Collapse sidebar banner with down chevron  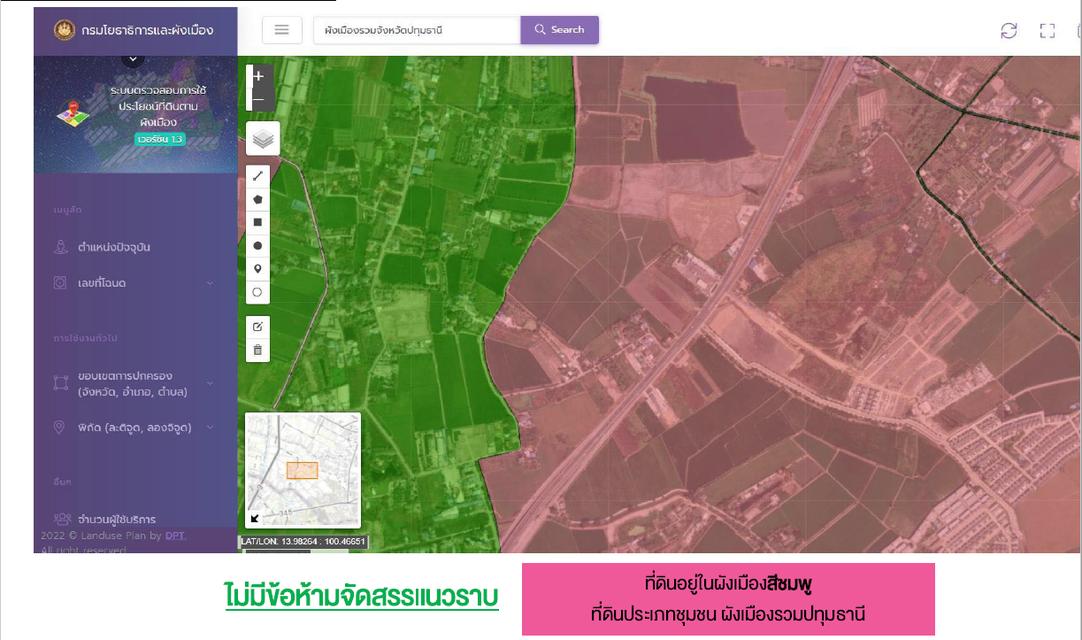tap(133, 59)
